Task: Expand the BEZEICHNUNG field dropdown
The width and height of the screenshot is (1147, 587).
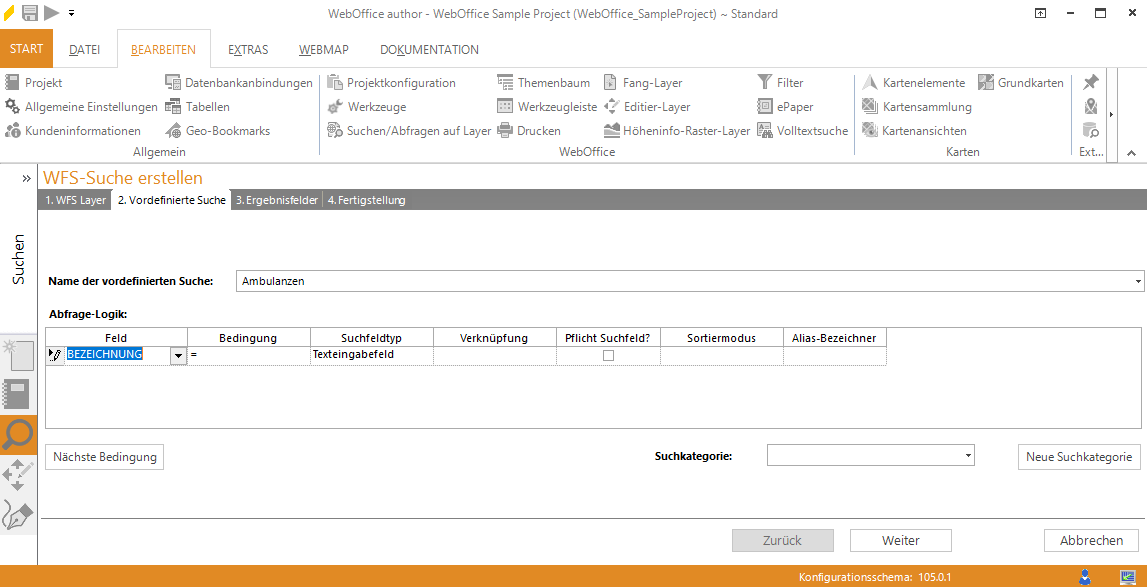Action: click(x=178, y=355)
